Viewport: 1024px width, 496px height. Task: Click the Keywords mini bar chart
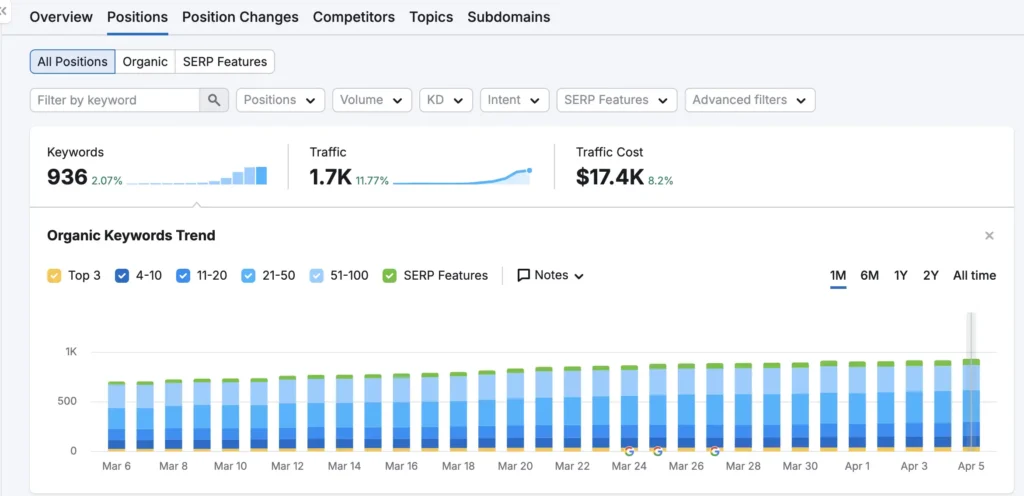(x=197, y=176)
